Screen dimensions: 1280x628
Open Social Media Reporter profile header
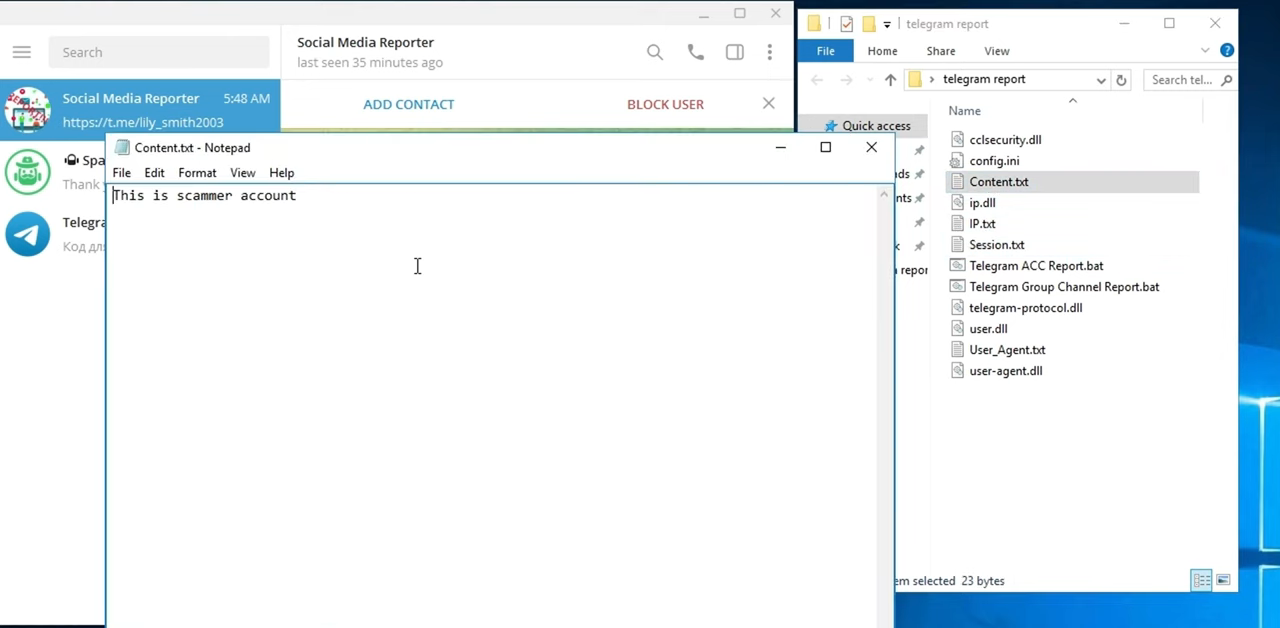tap(369, 52)
